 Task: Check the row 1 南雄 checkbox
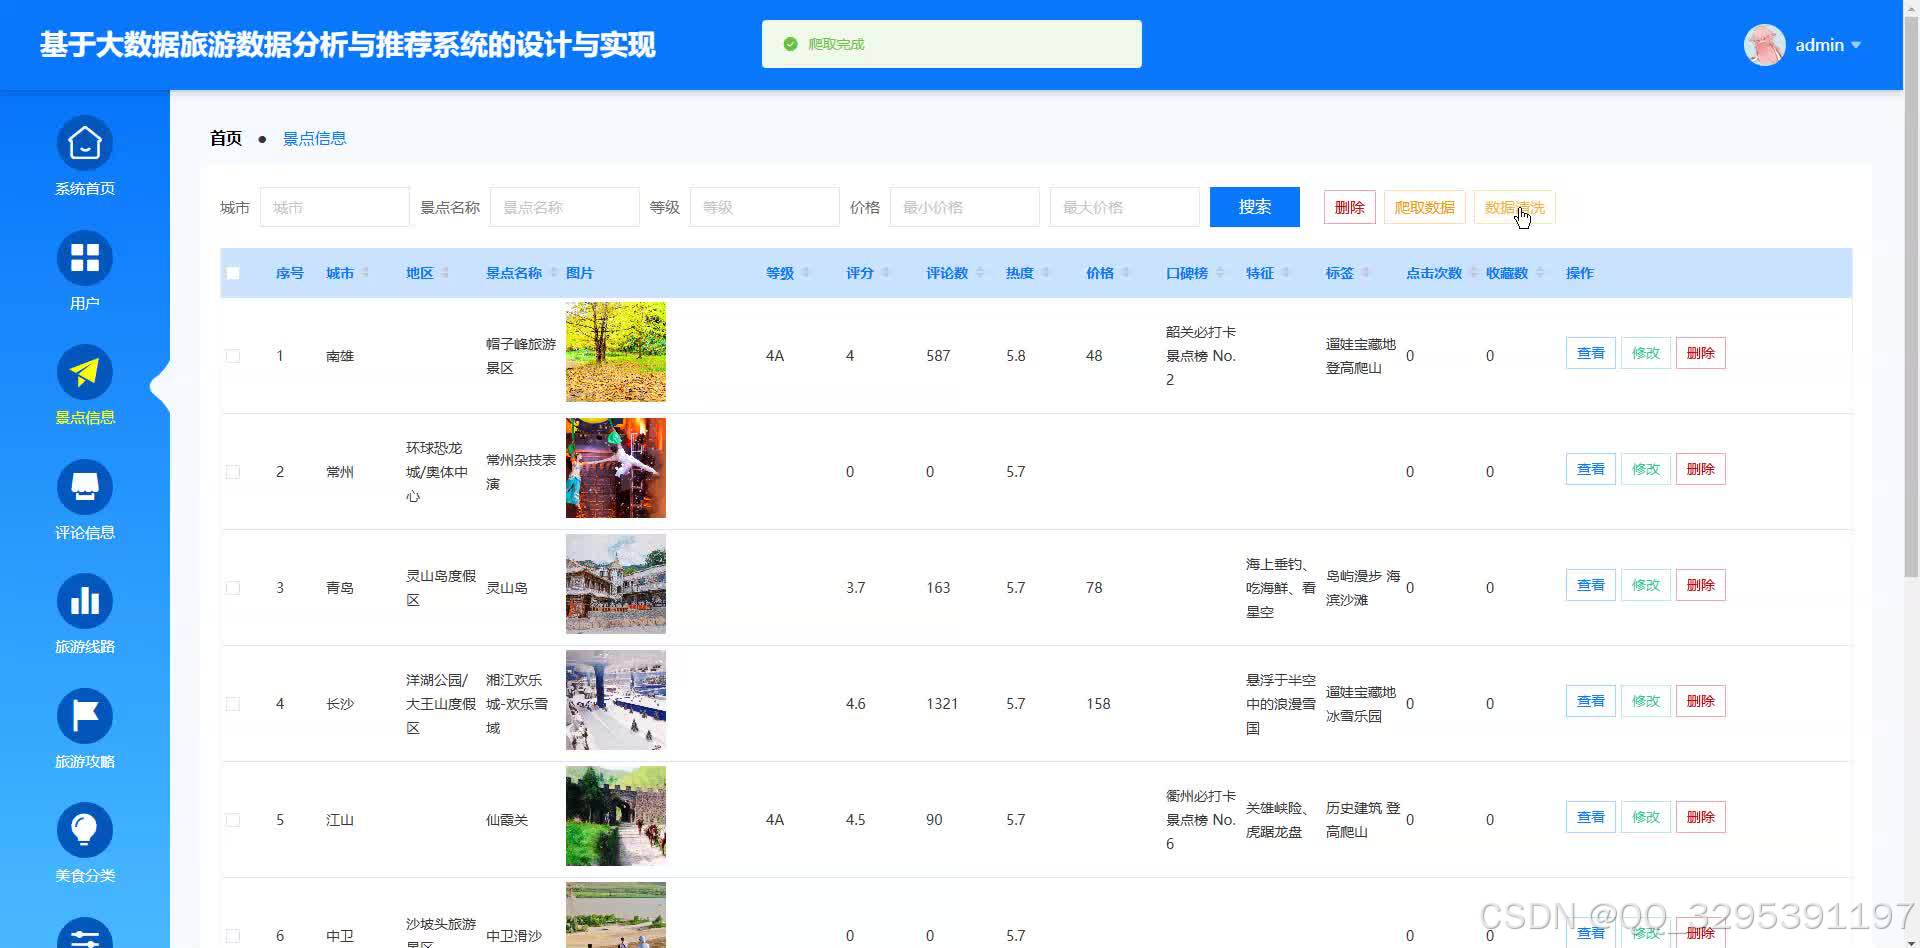tap(233, 356)
